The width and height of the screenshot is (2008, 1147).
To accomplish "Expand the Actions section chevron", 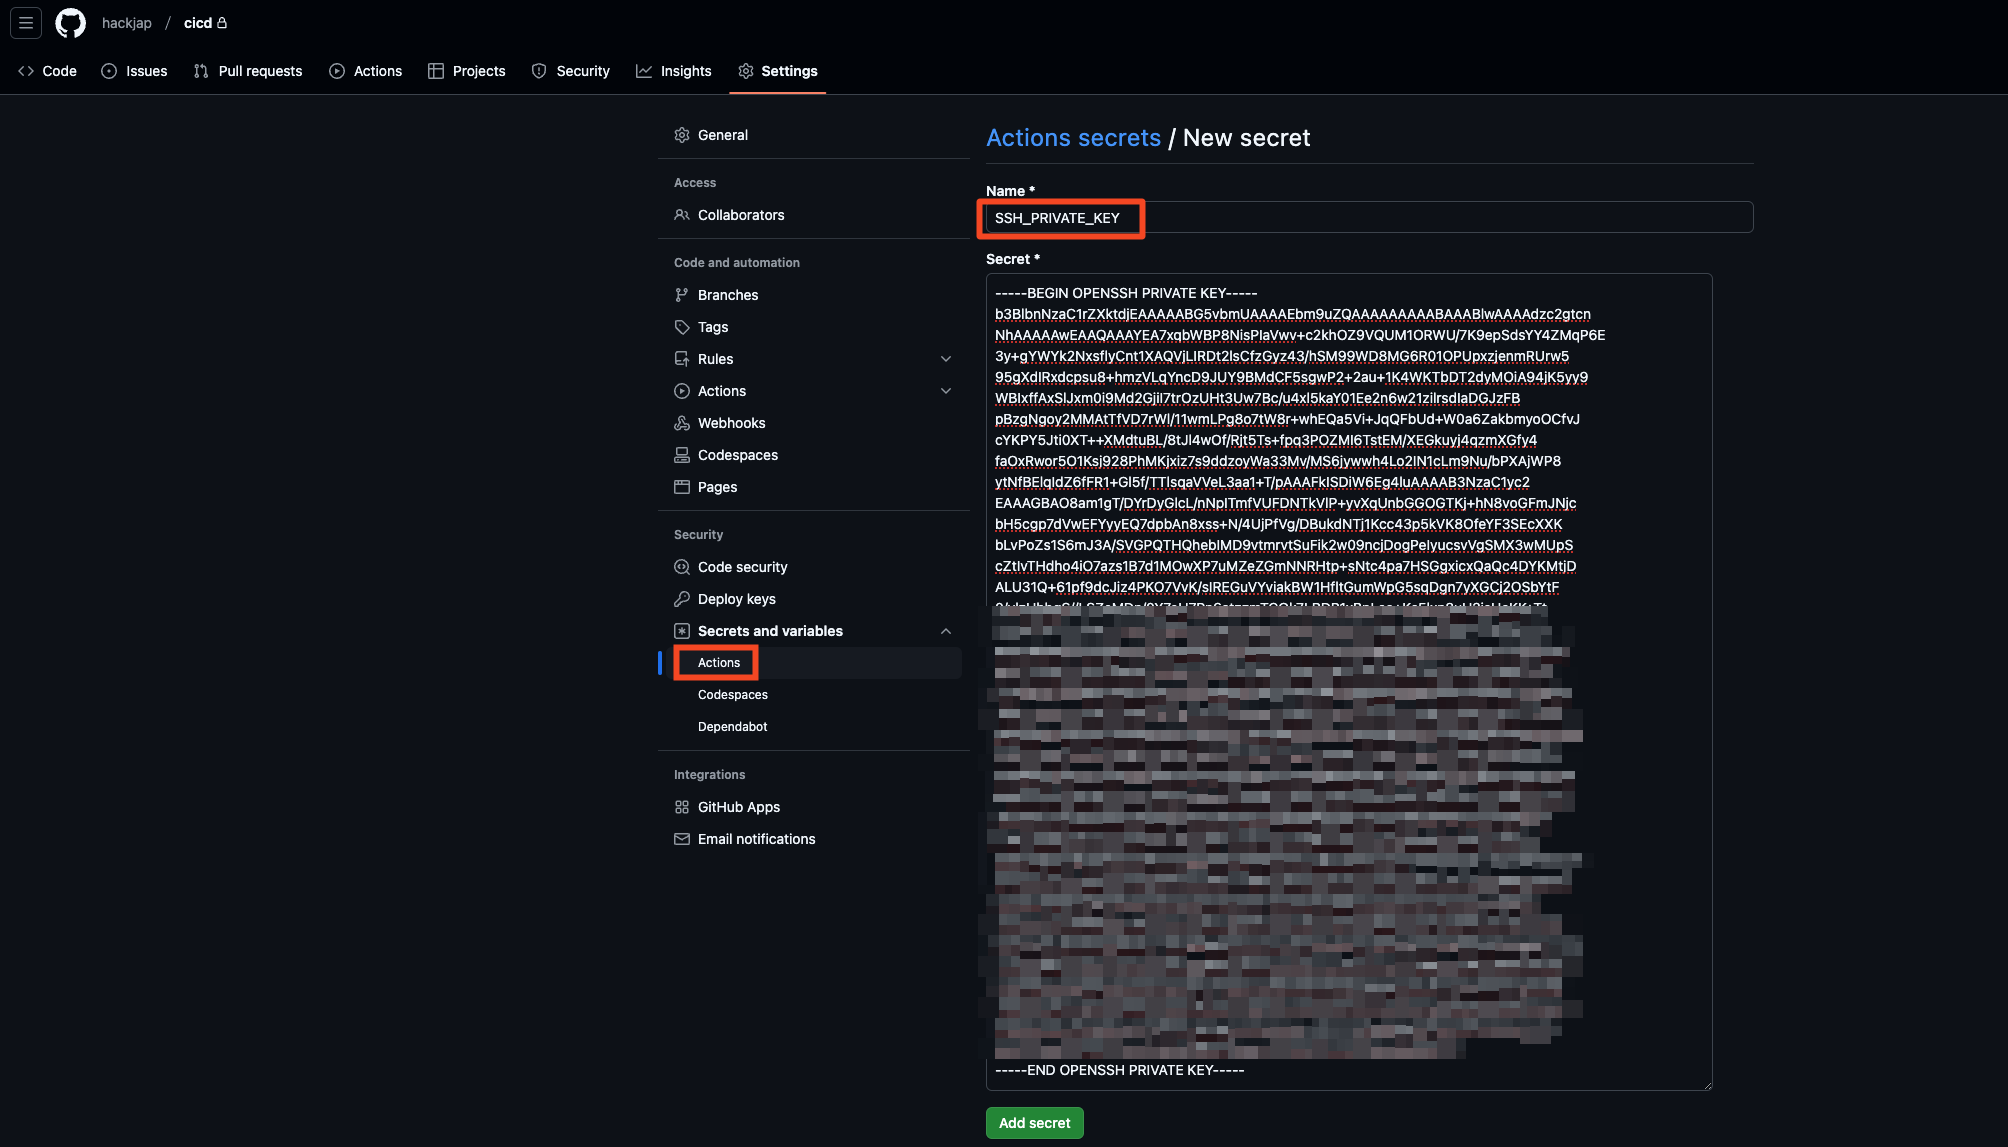I will pyautogui.click(x=946, y=391).
